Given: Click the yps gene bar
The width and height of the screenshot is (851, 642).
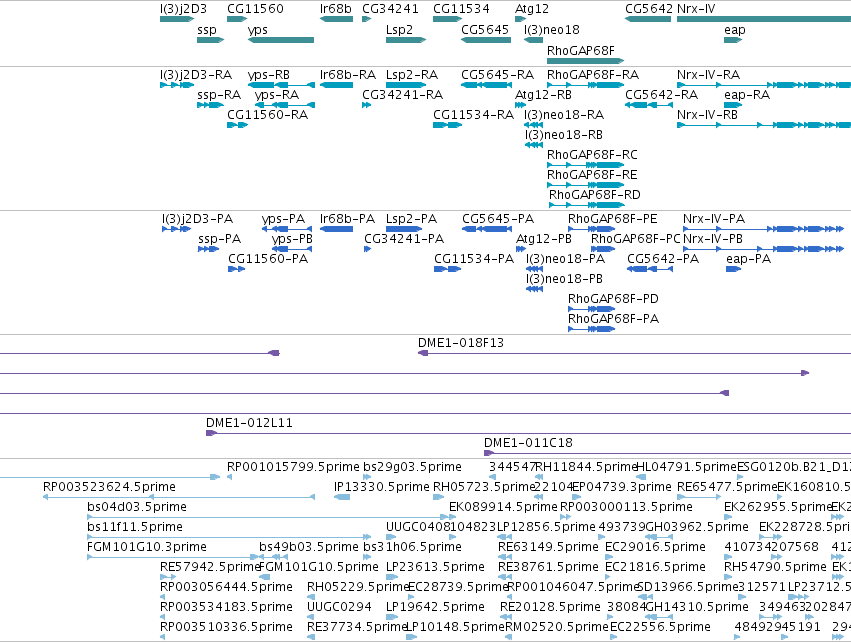Looking at the screenshot, I should coord(281,40).
